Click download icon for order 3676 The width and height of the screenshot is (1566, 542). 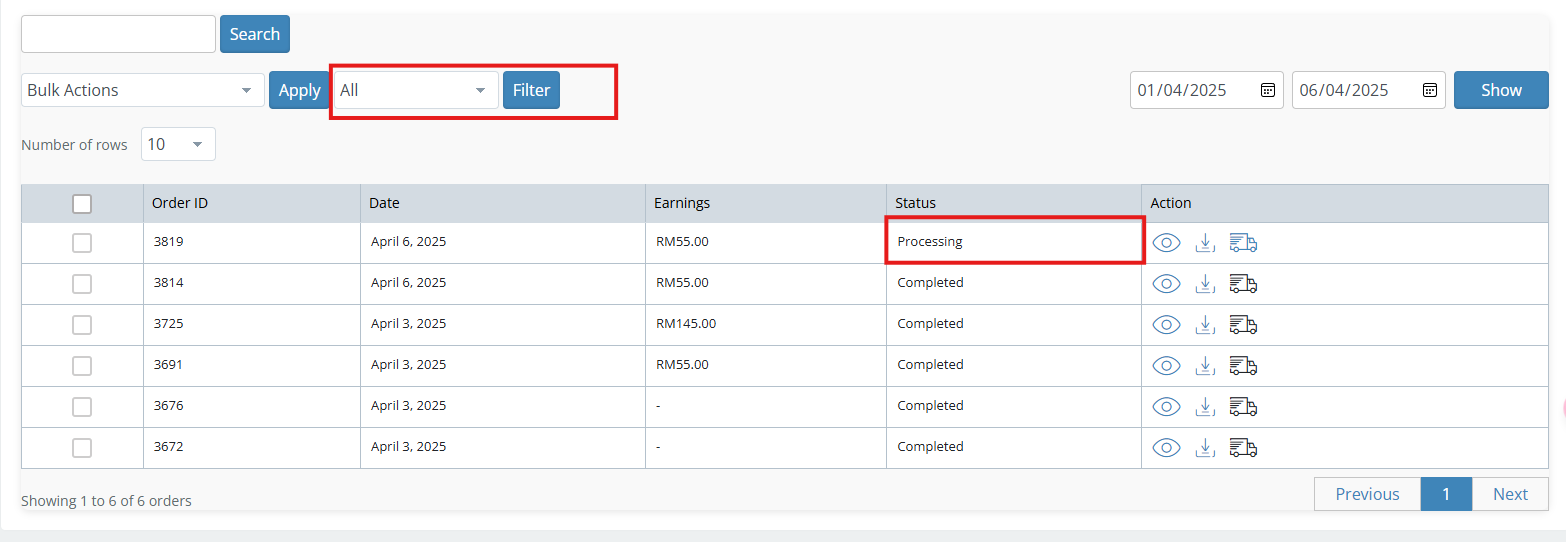click(1205, 406)
